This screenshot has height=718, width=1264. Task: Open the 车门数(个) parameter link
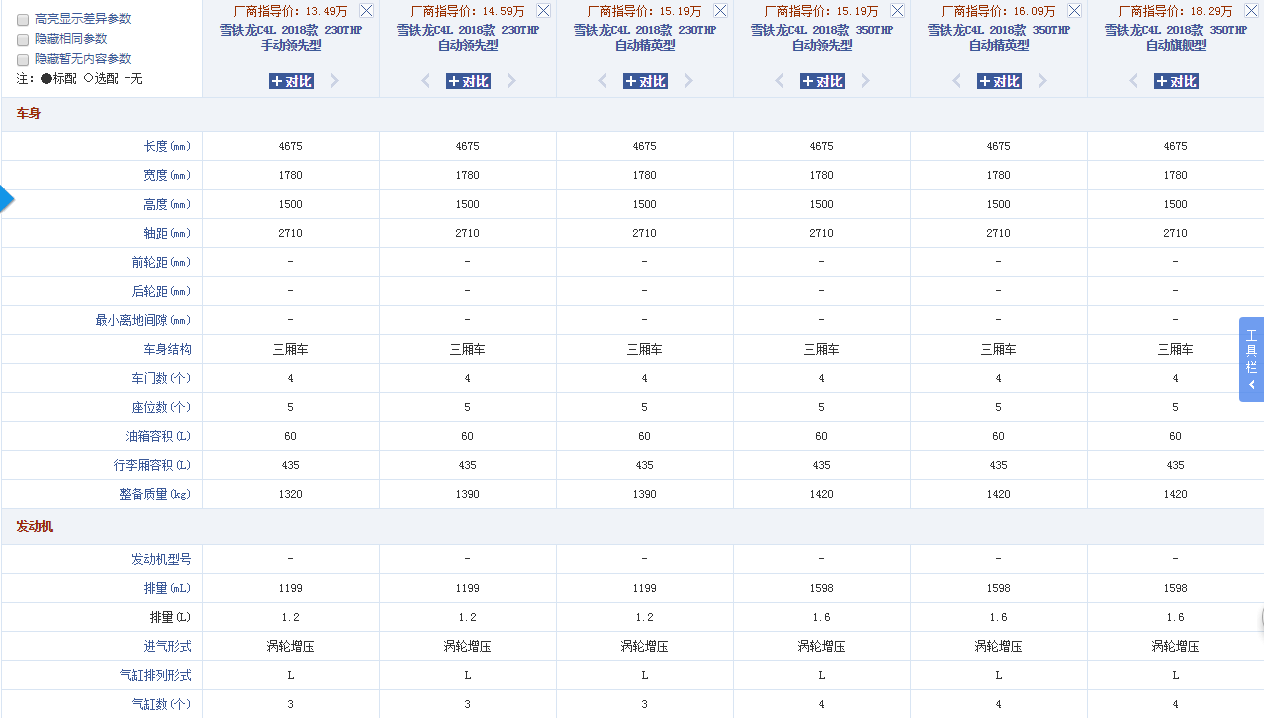(161, 378)
